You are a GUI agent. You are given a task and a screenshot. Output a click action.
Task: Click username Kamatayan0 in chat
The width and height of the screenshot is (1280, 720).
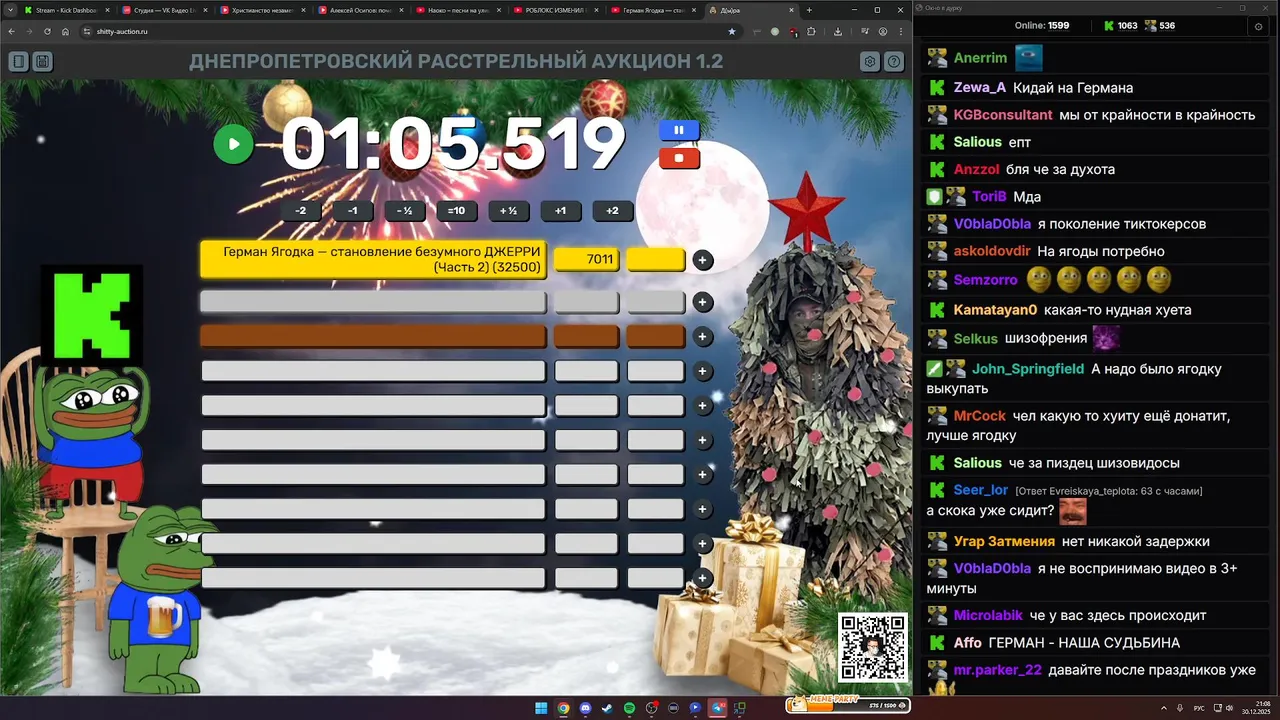995,310
